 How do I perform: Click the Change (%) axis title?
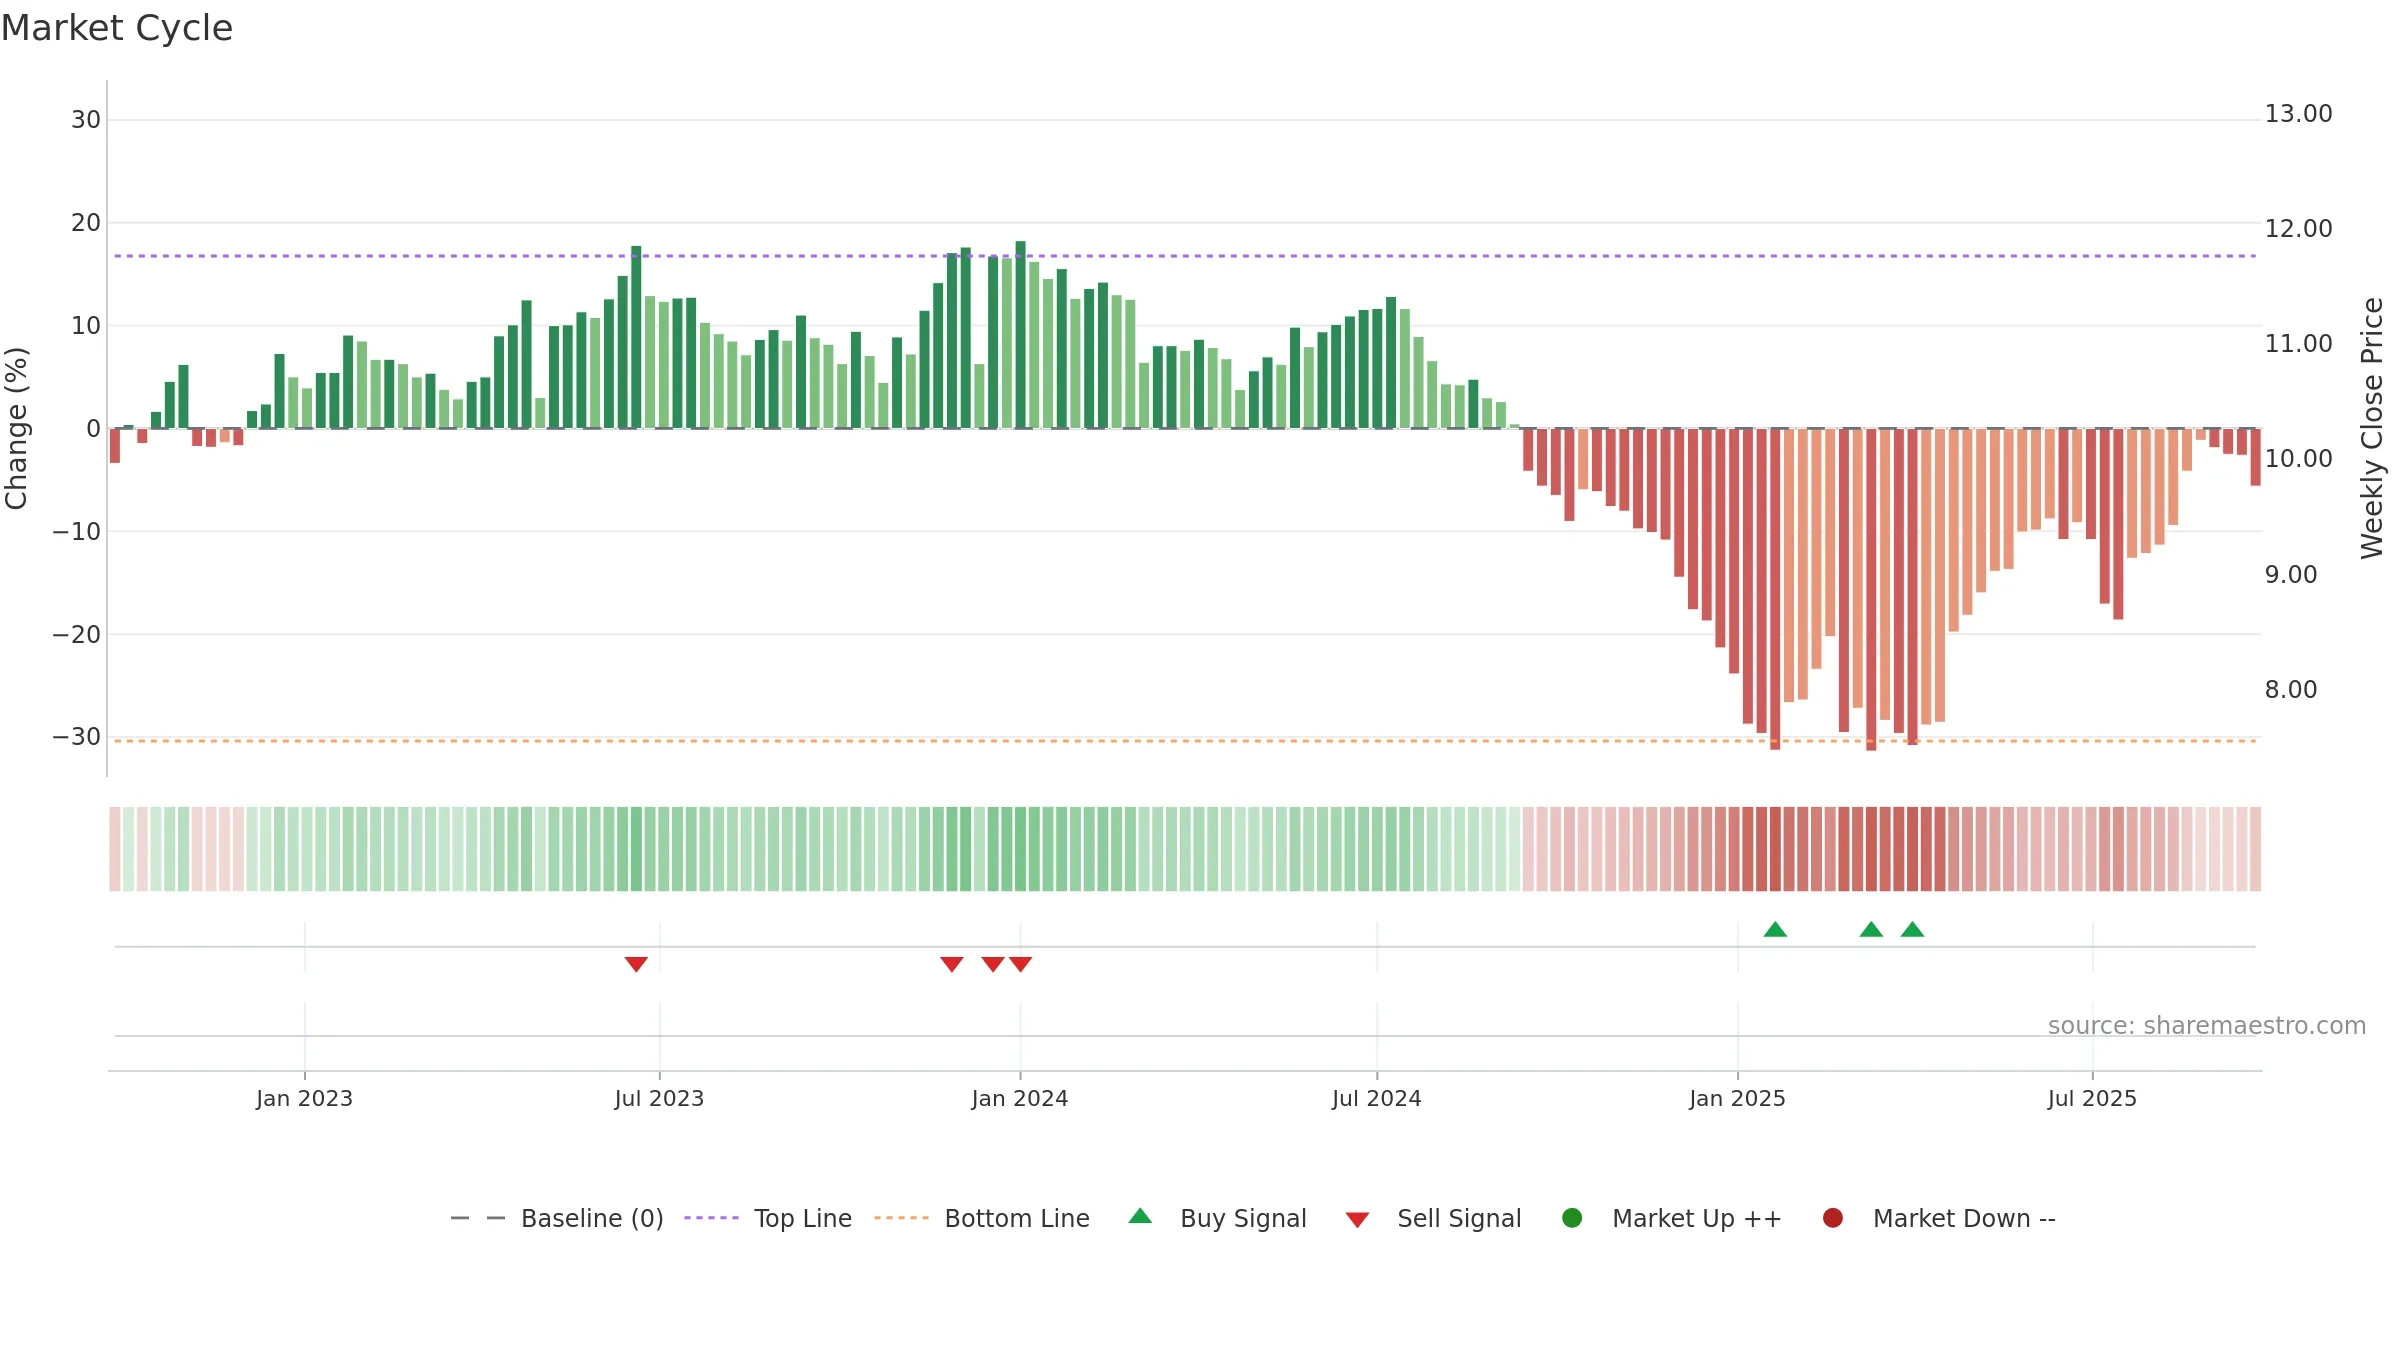coord(17,428)
